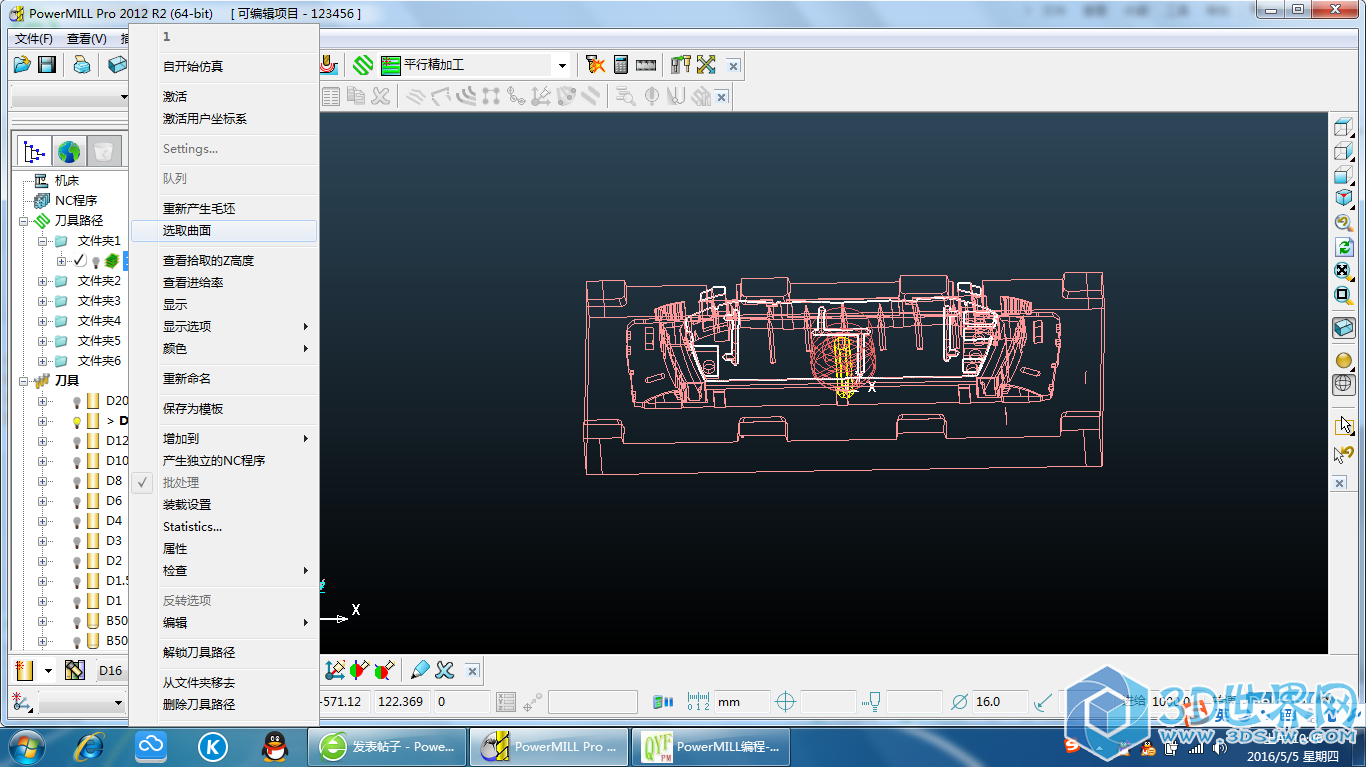Open the QQ penguin taskbar icon
Screen dimensions: 1366x767
(273, 746)
